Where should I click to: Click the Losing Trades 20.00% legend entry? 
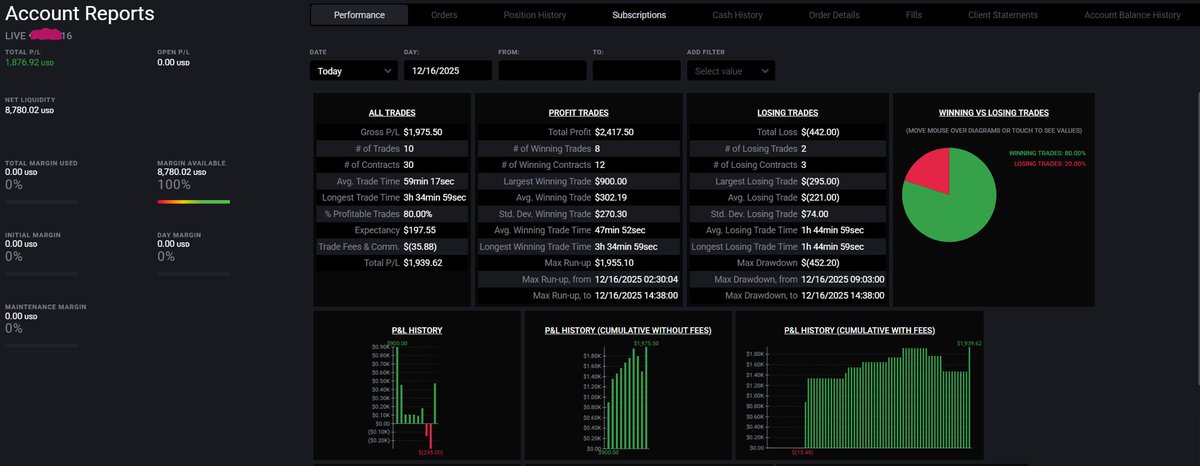[1049, 163]
